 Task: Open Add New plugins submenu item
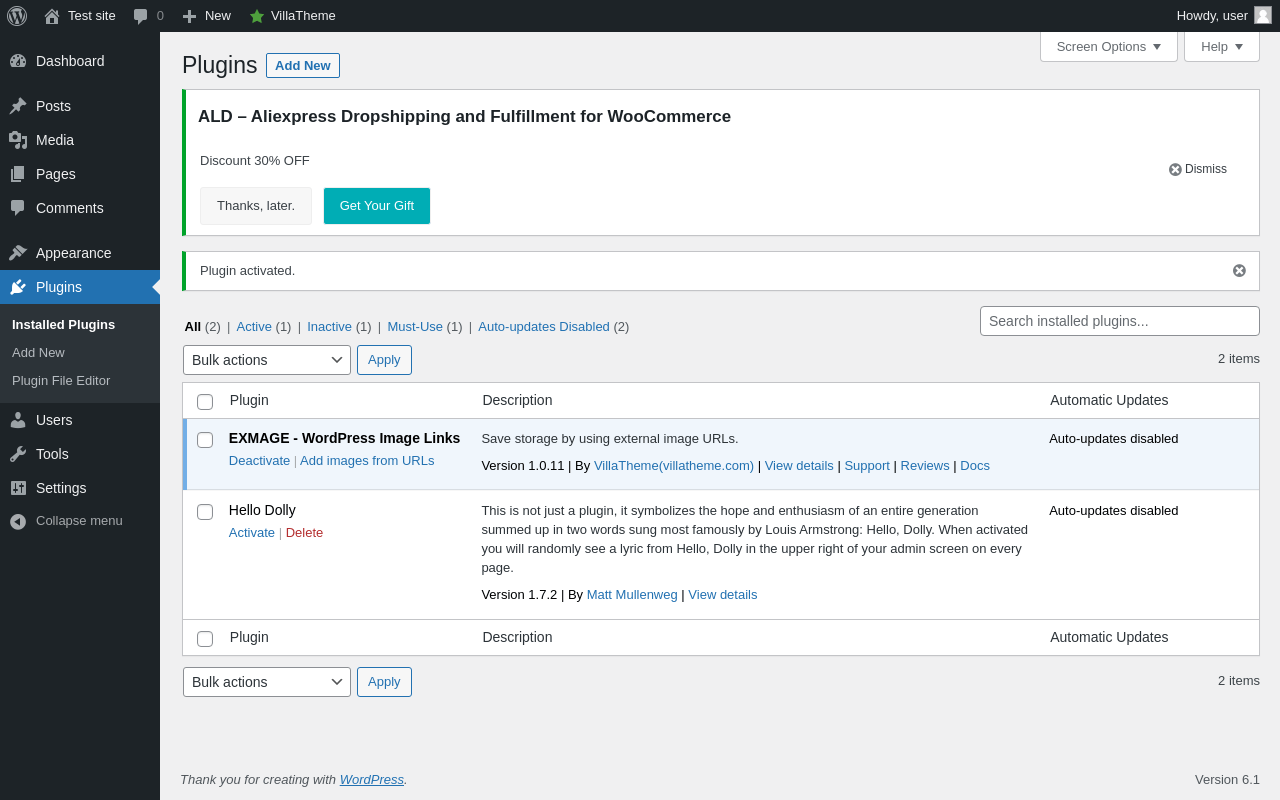click(38, 352)
